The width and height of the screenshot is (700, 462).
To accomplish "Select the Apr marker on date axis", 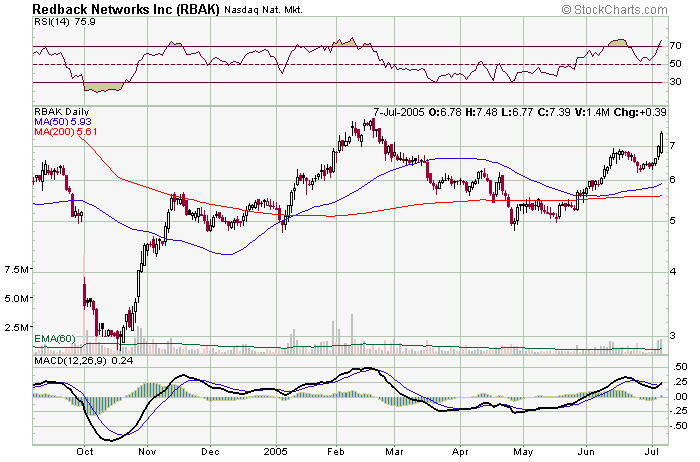I will click(456, 451).
